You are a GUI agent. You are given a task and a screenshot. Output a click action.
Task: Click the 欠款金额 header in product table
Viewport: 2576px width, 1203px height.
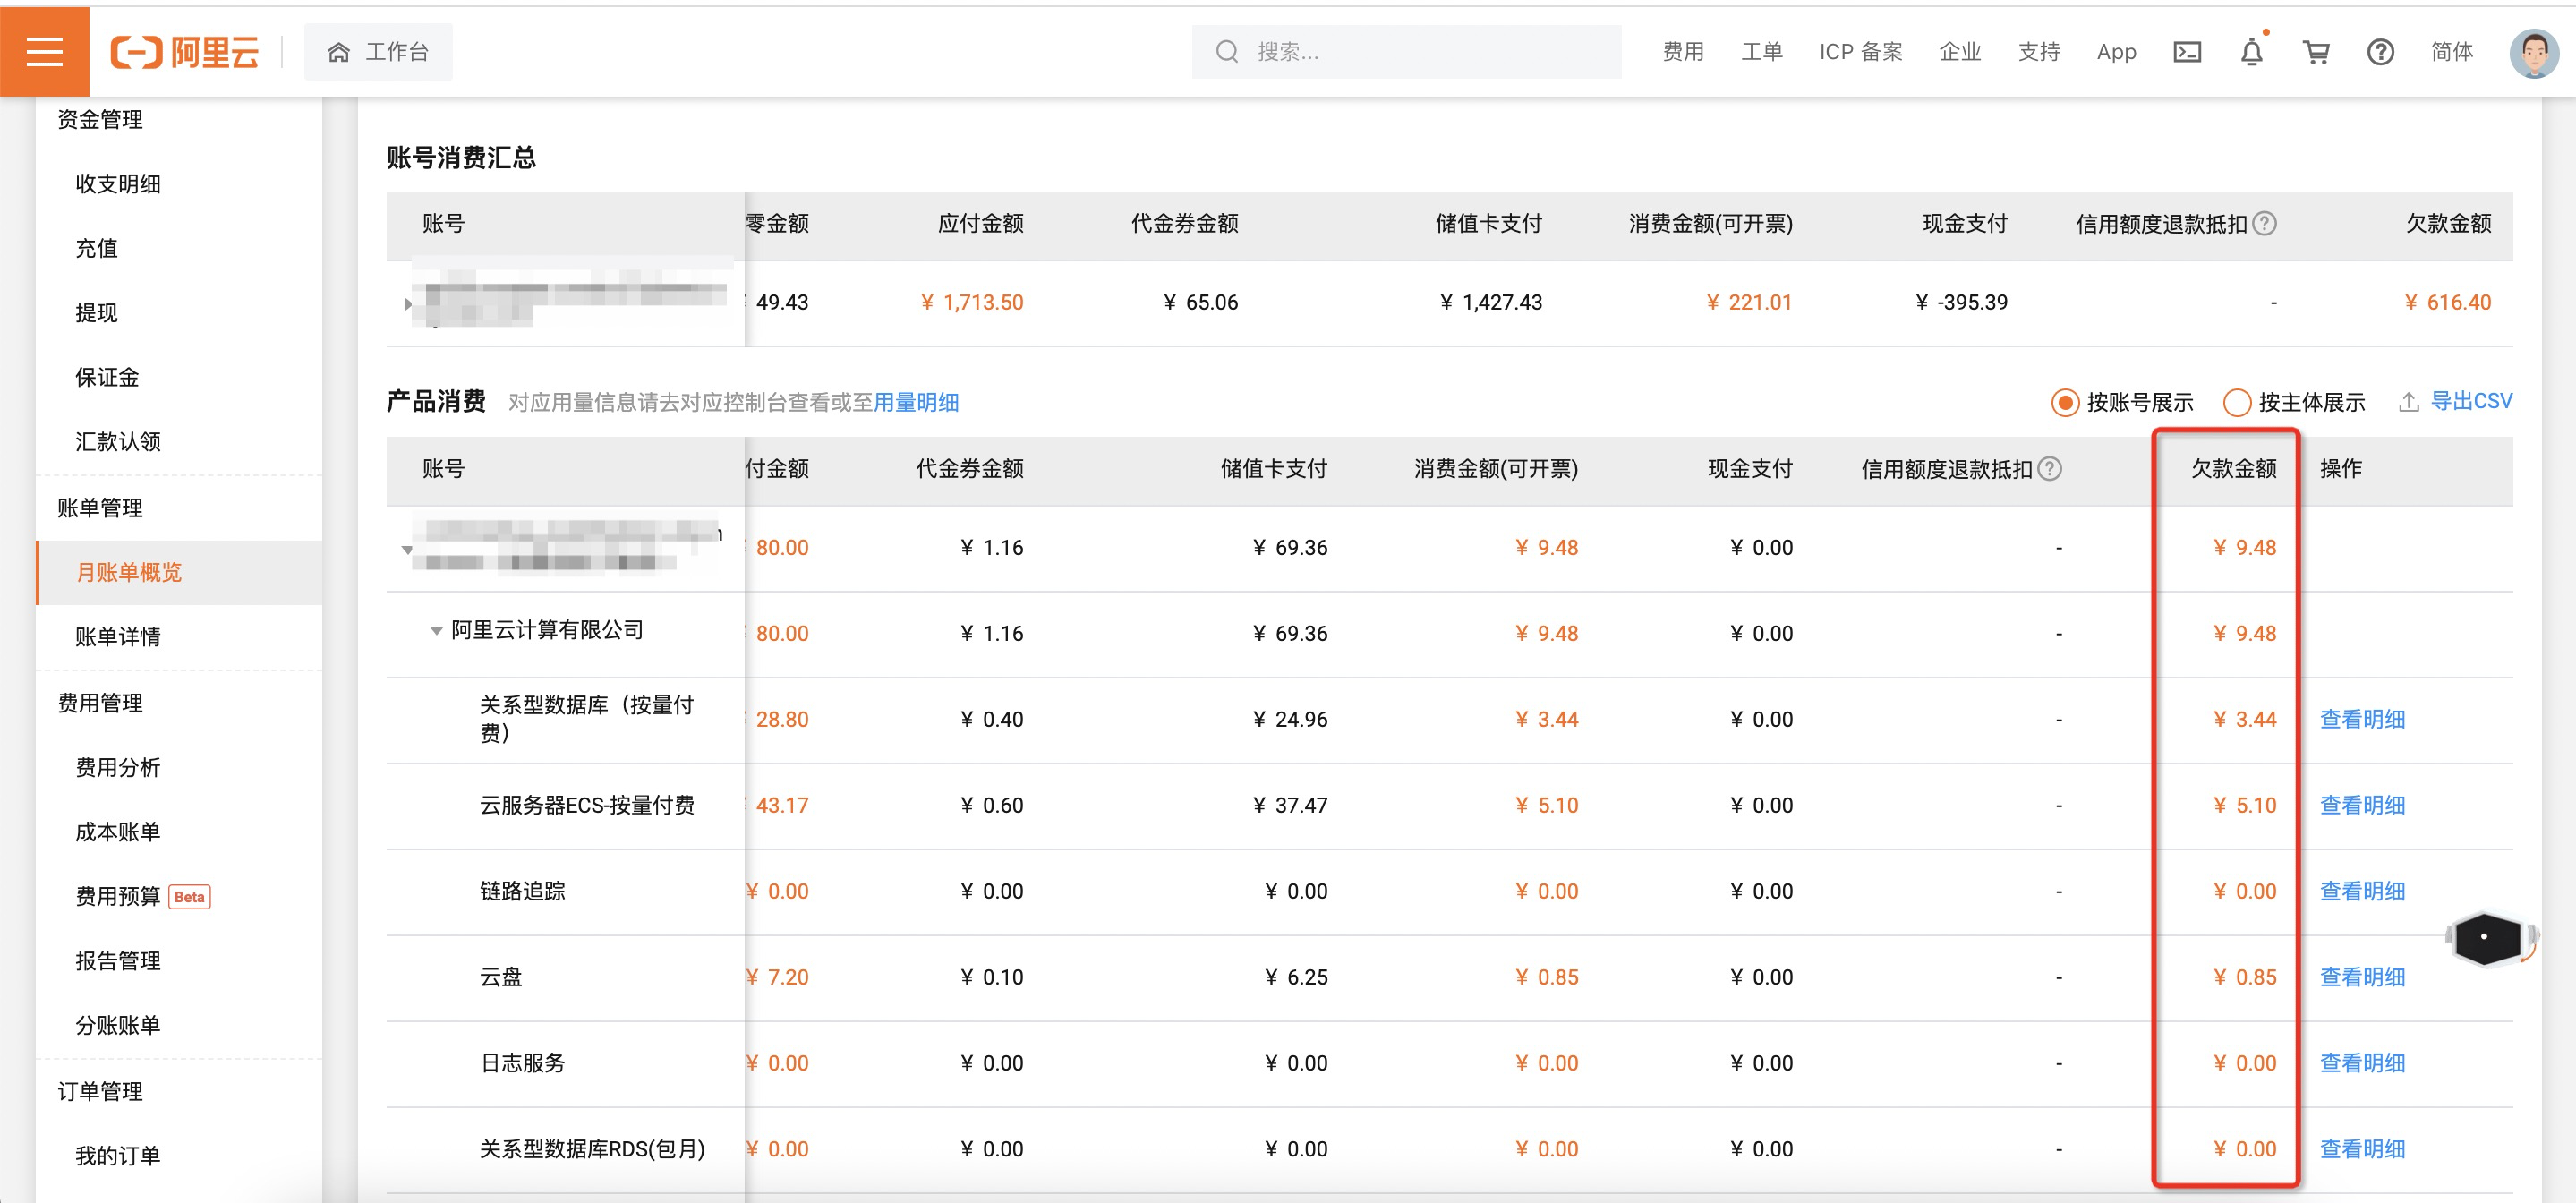click(x=2233, y=468)
